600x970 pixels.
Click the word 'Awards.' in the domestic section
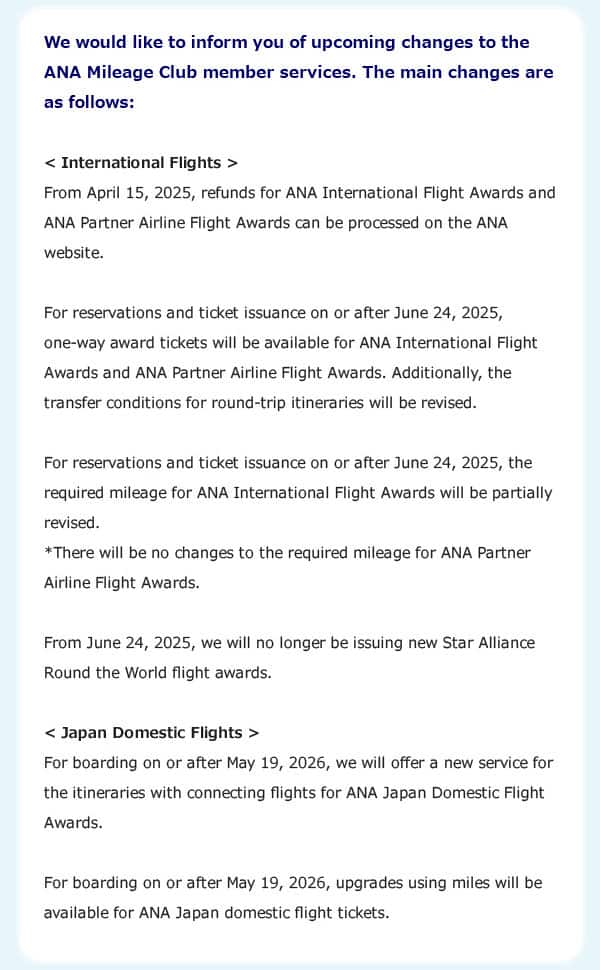(x=71, y=822)
